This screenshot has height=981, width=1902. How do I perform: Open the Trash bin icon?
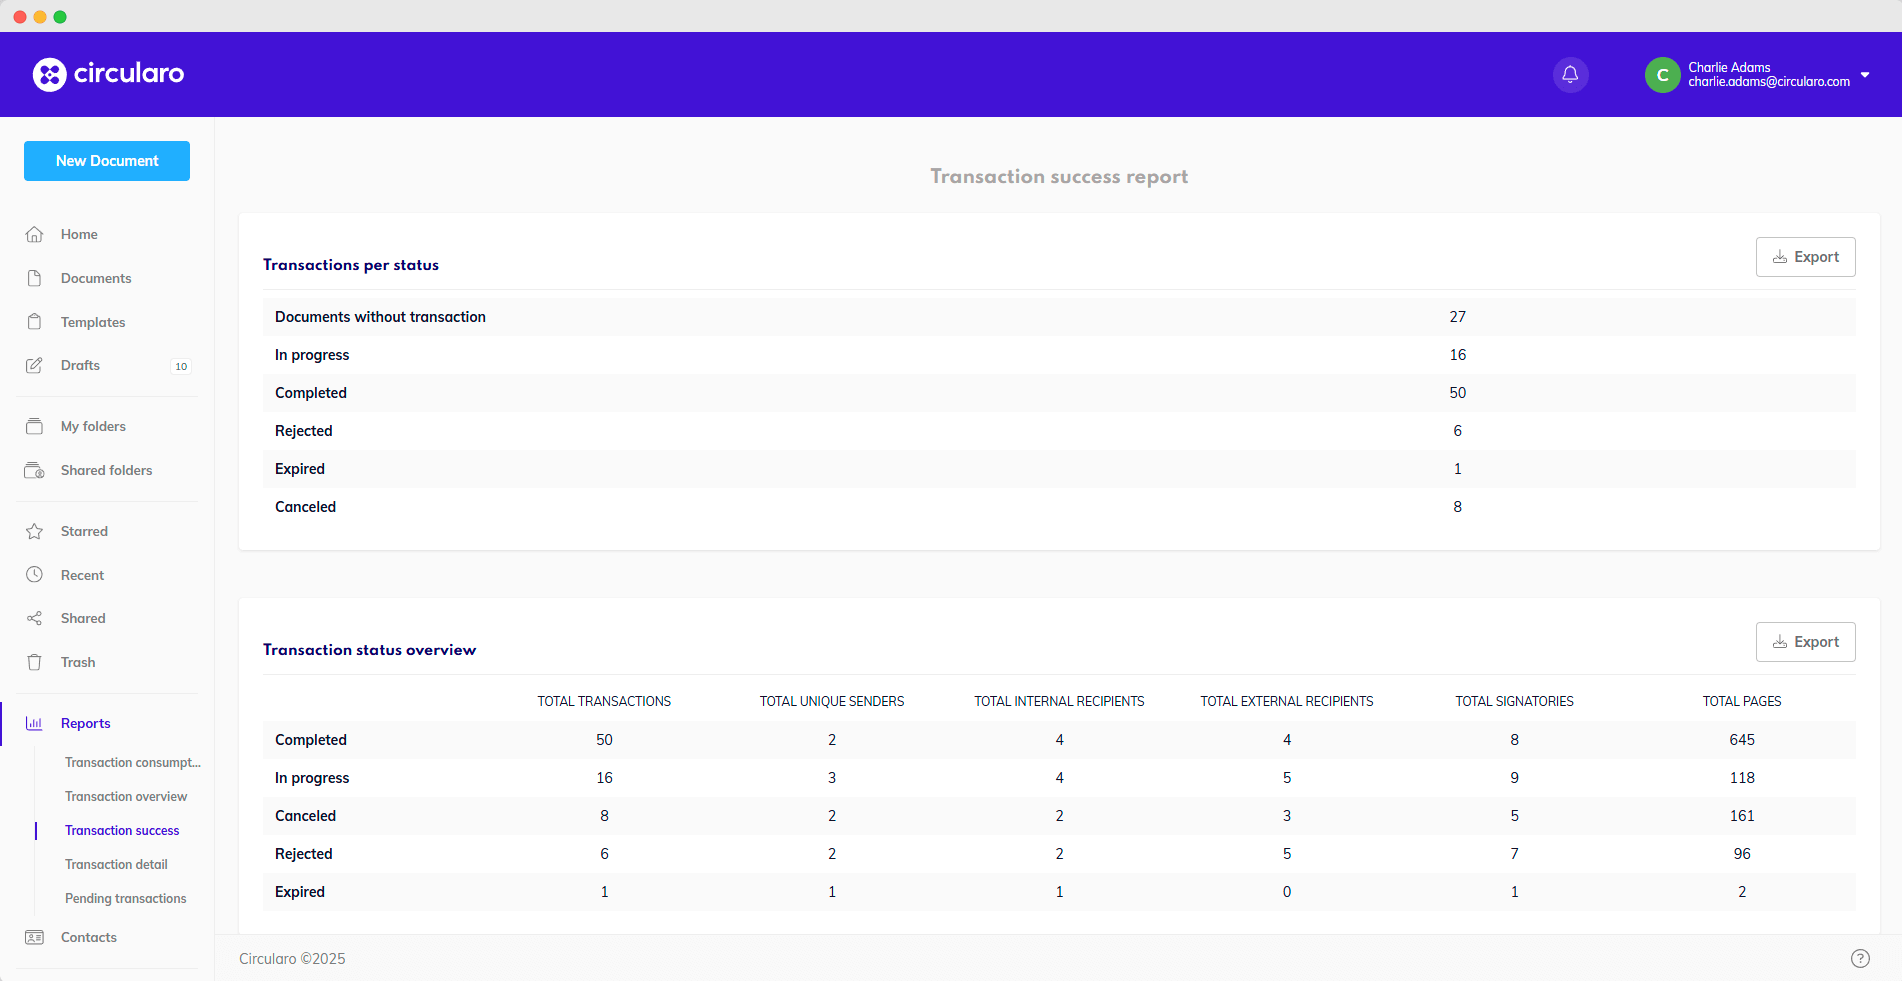[35, 662]
